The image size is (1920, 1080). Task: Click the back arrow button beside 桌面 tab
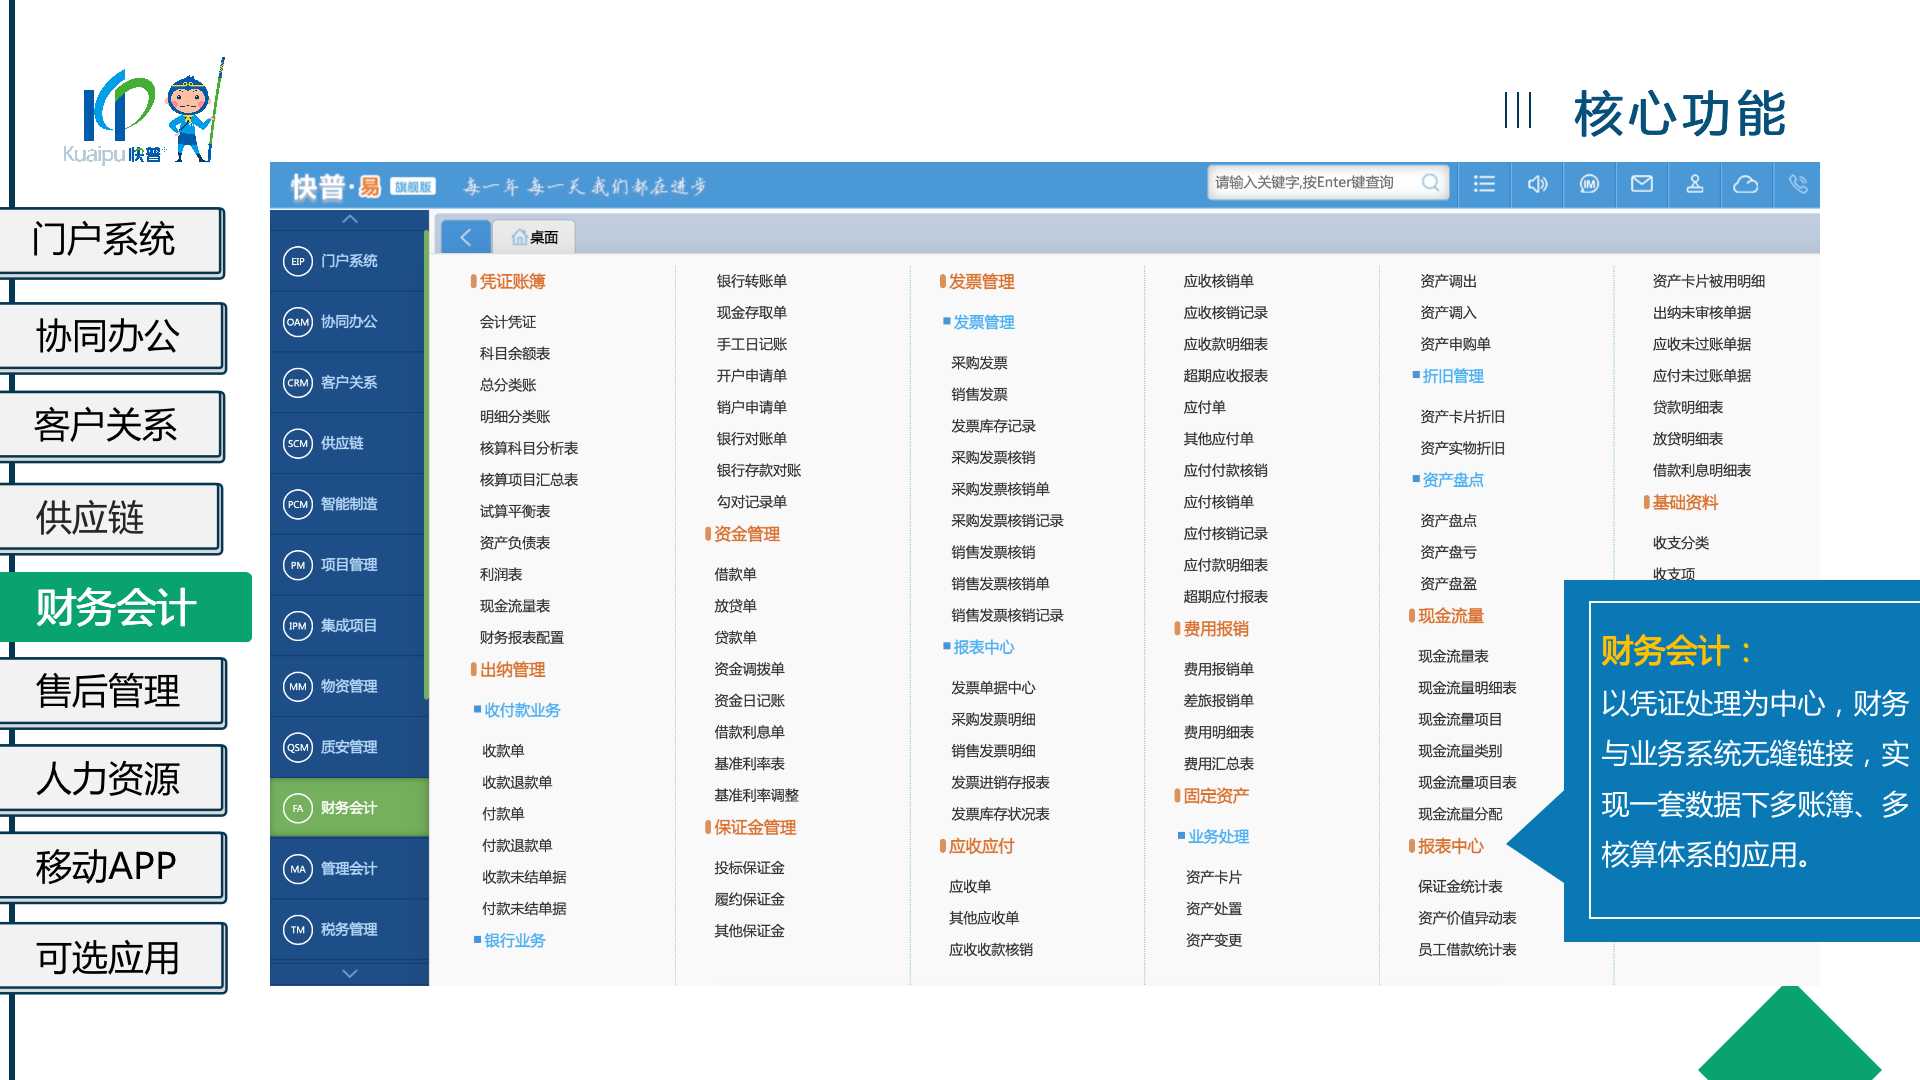click(x=465, y=237)
